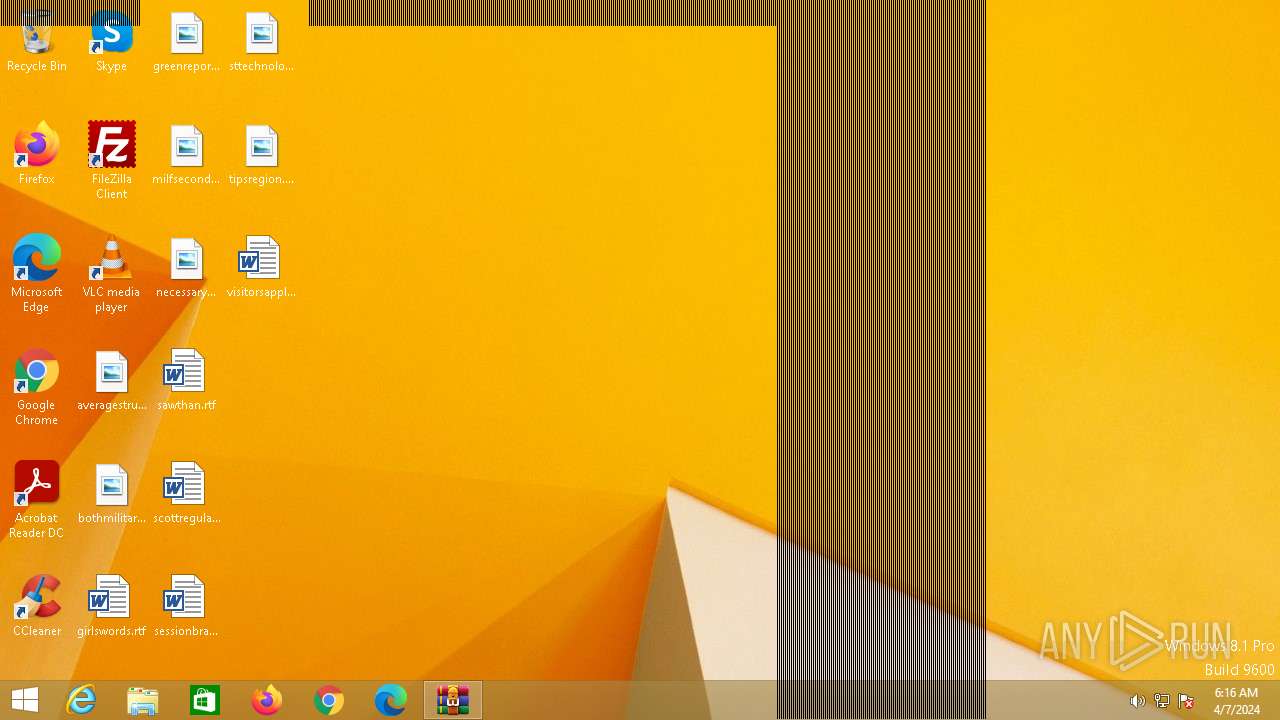Select the necessary... image file
Viewport: 1280px width, 720px height.
coord(186,266)
